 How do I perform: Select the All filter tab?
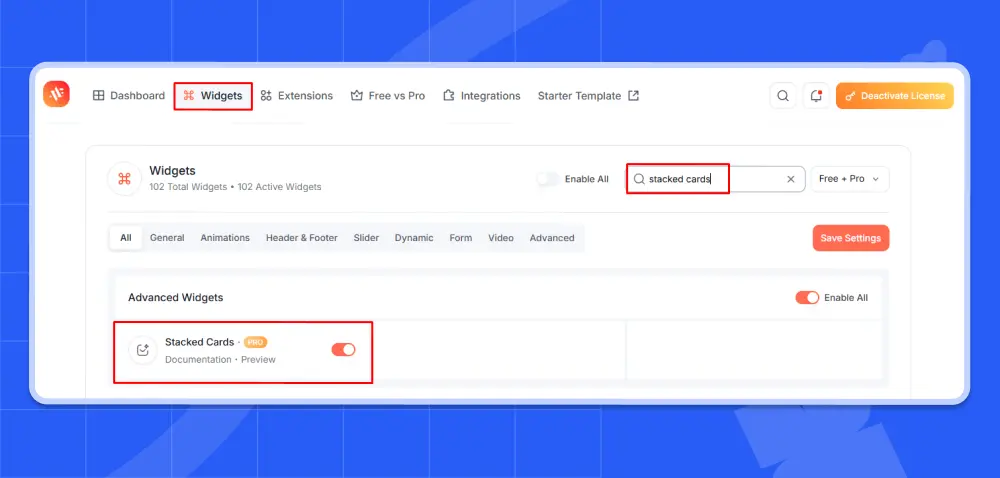pyautogui.click(x=126, y=238)
